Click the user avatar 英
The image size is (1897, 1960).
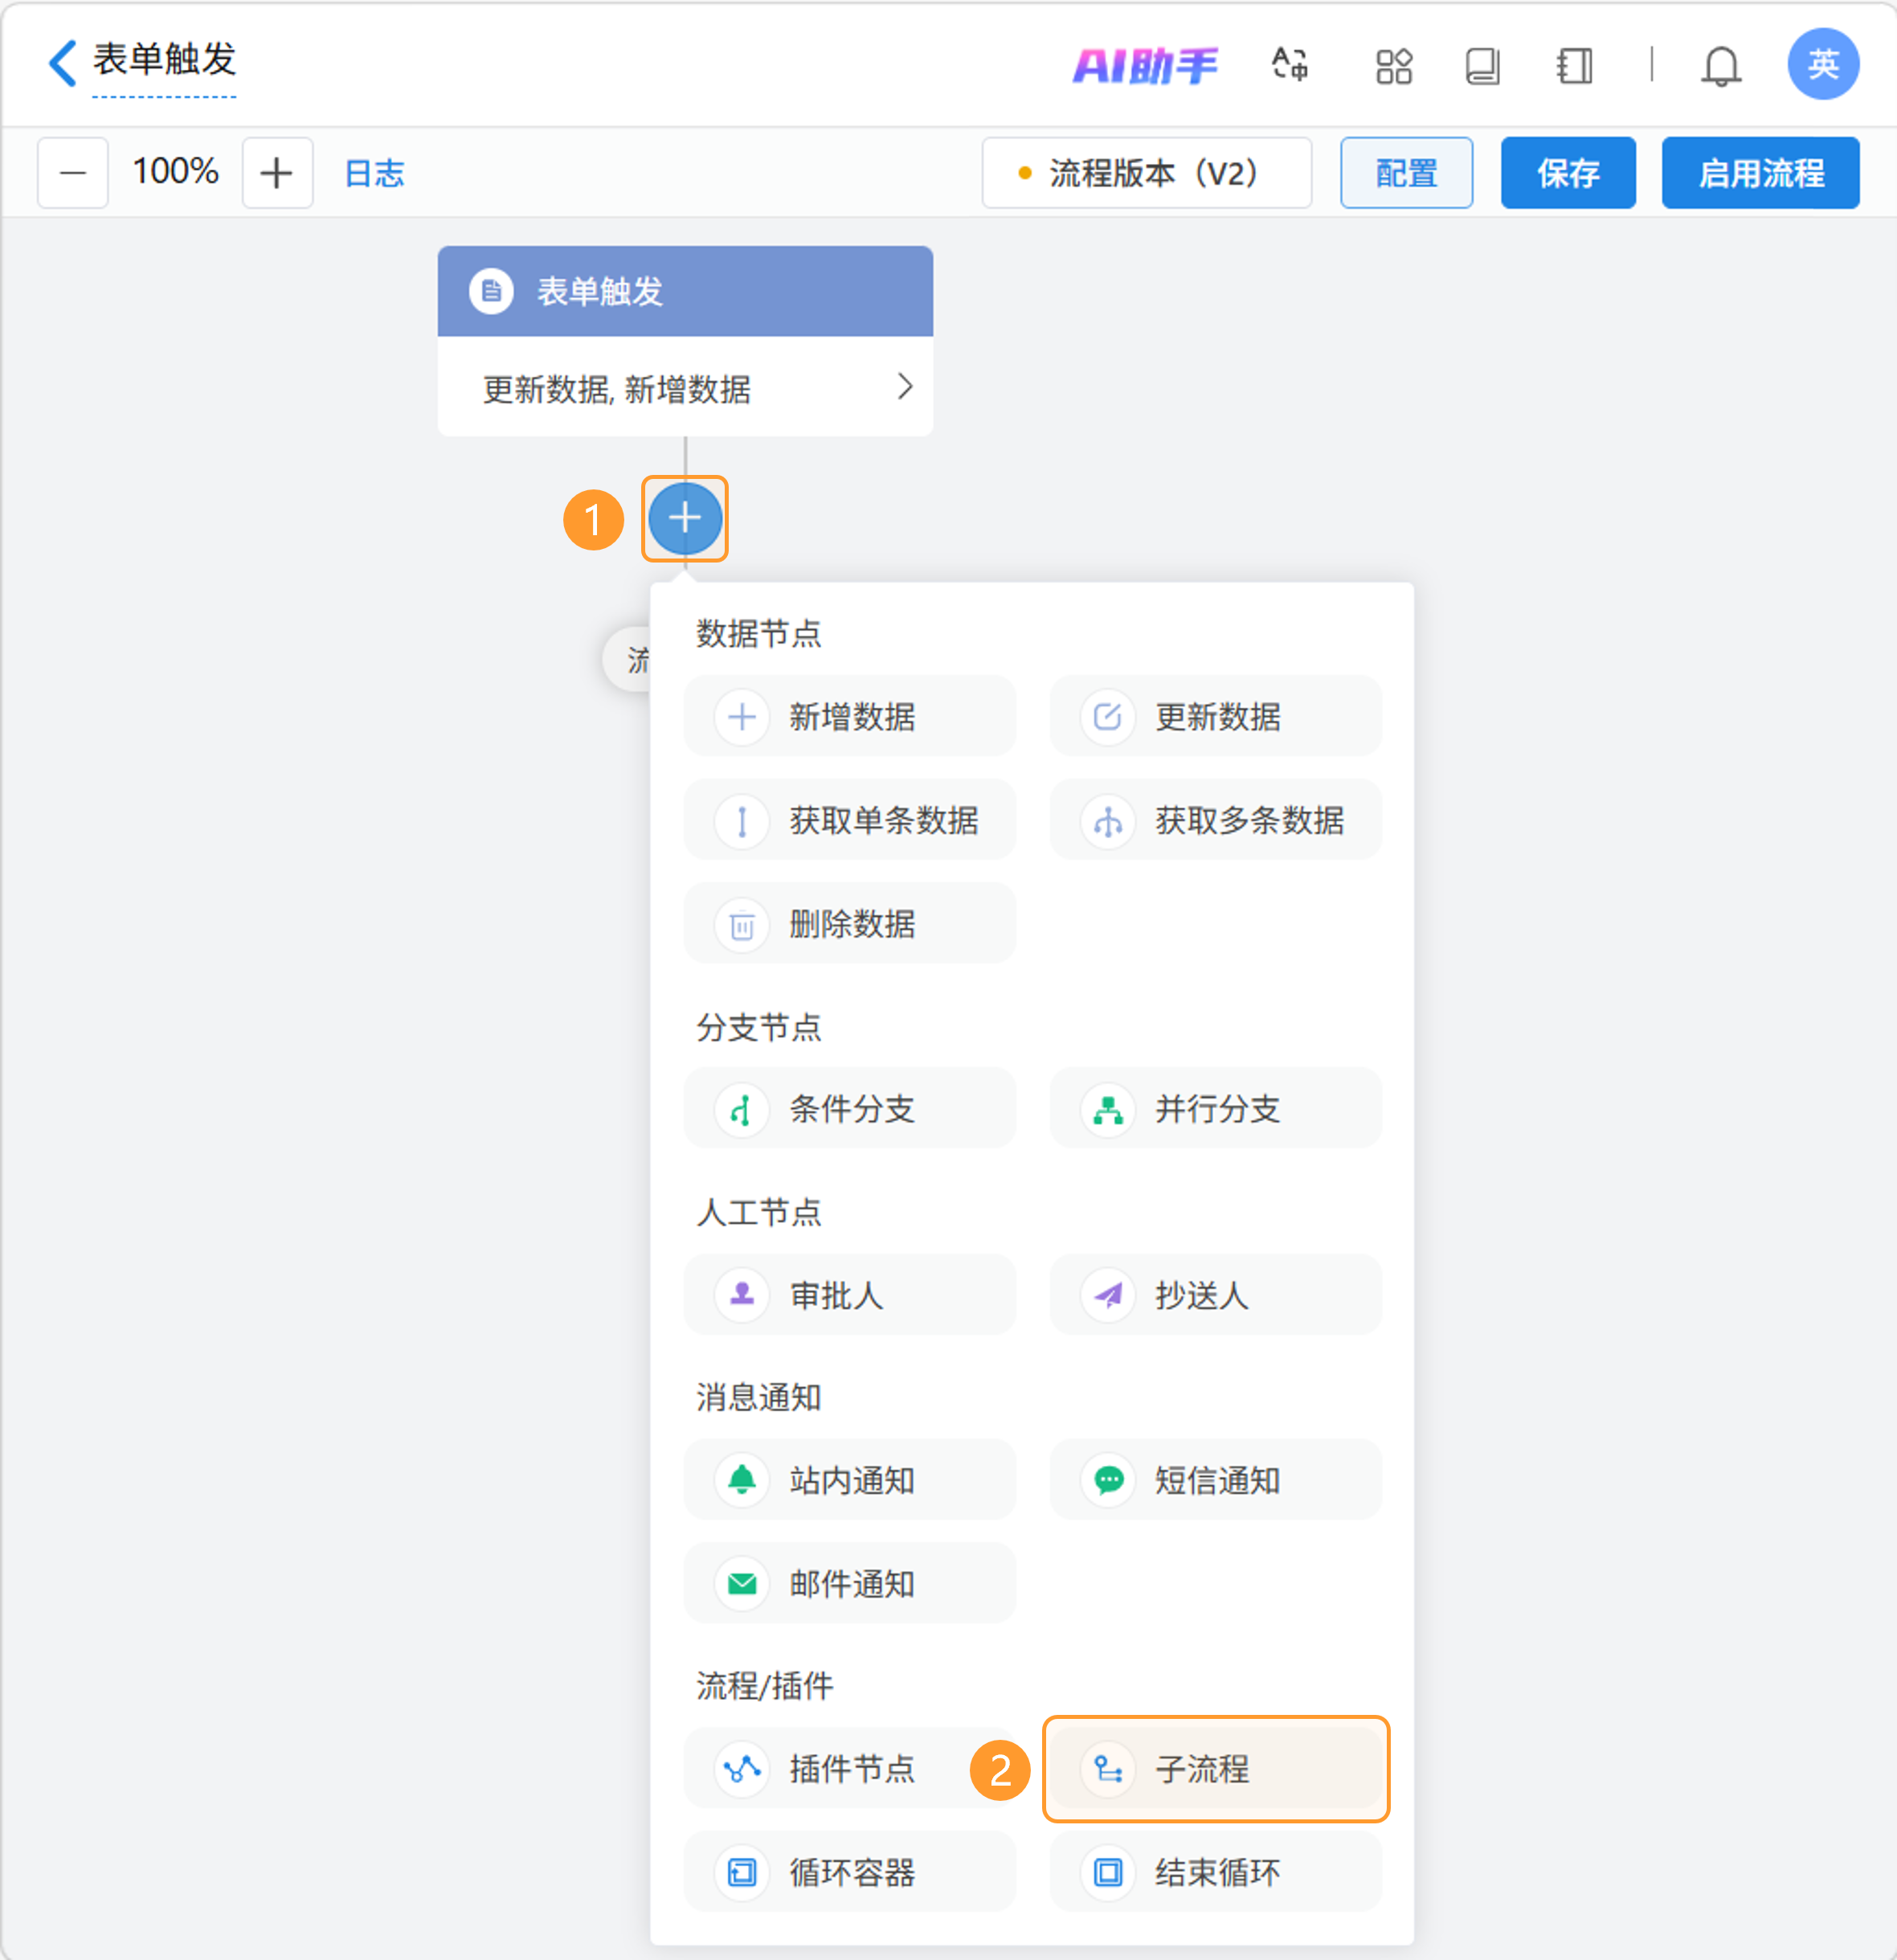pos(1822,64)
